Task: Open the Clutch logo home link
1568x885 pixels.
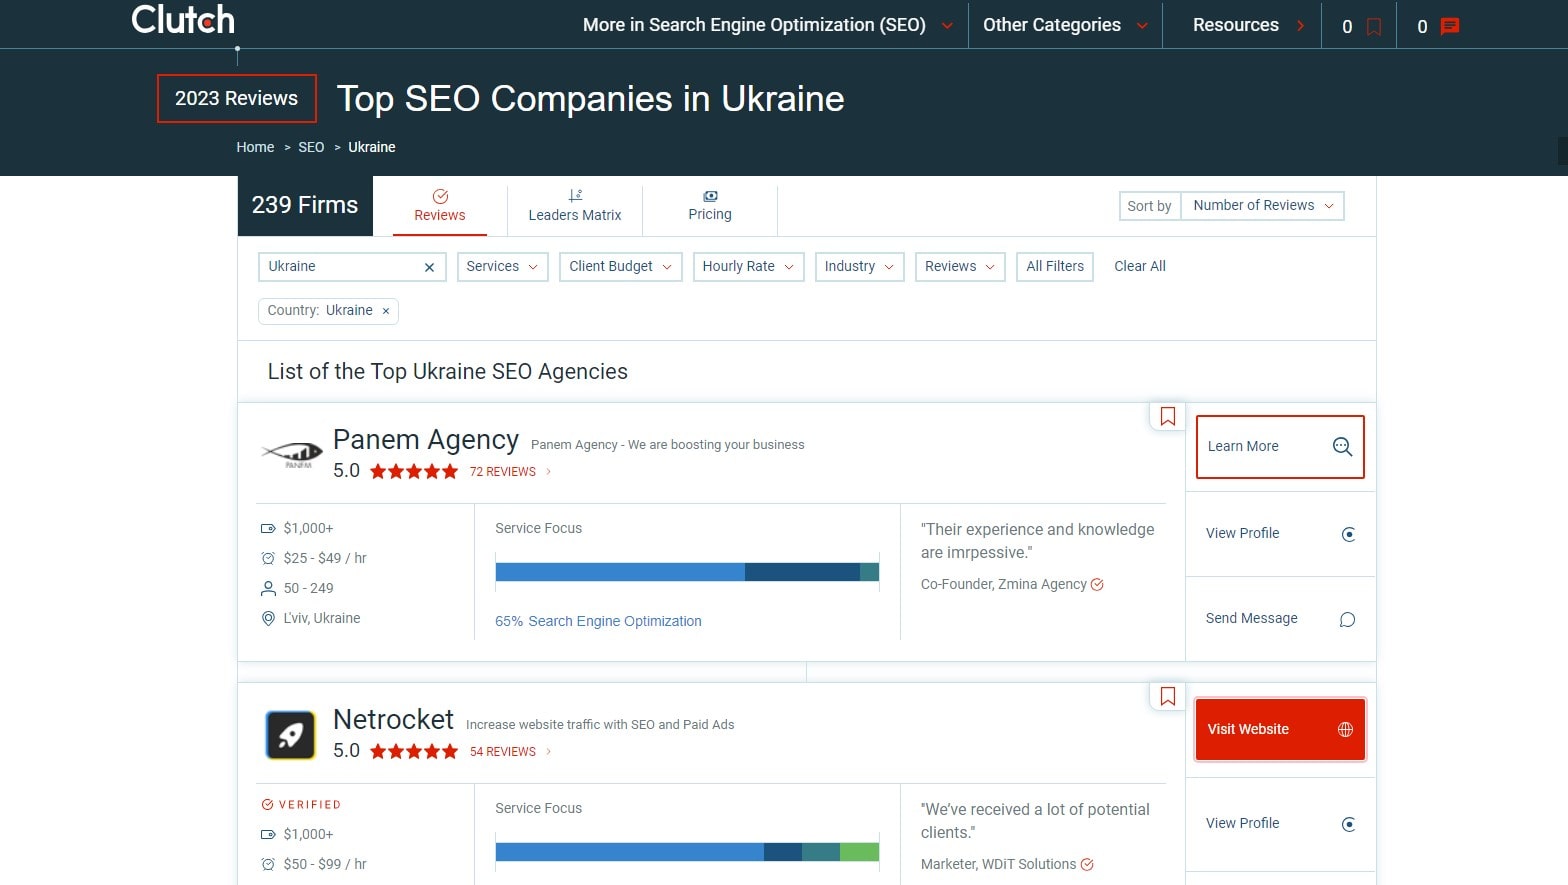Action: tap(183, 19)
